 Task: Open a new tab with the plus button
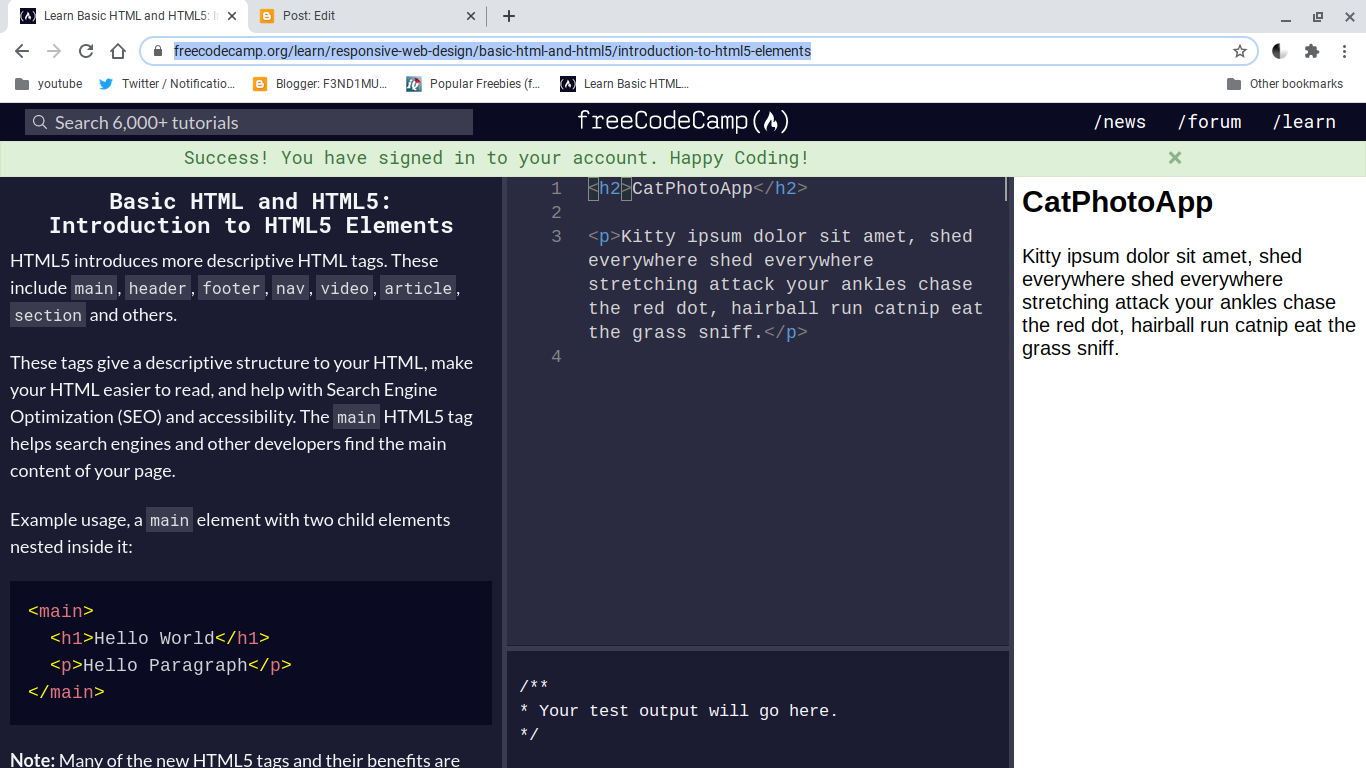(509, 16)
